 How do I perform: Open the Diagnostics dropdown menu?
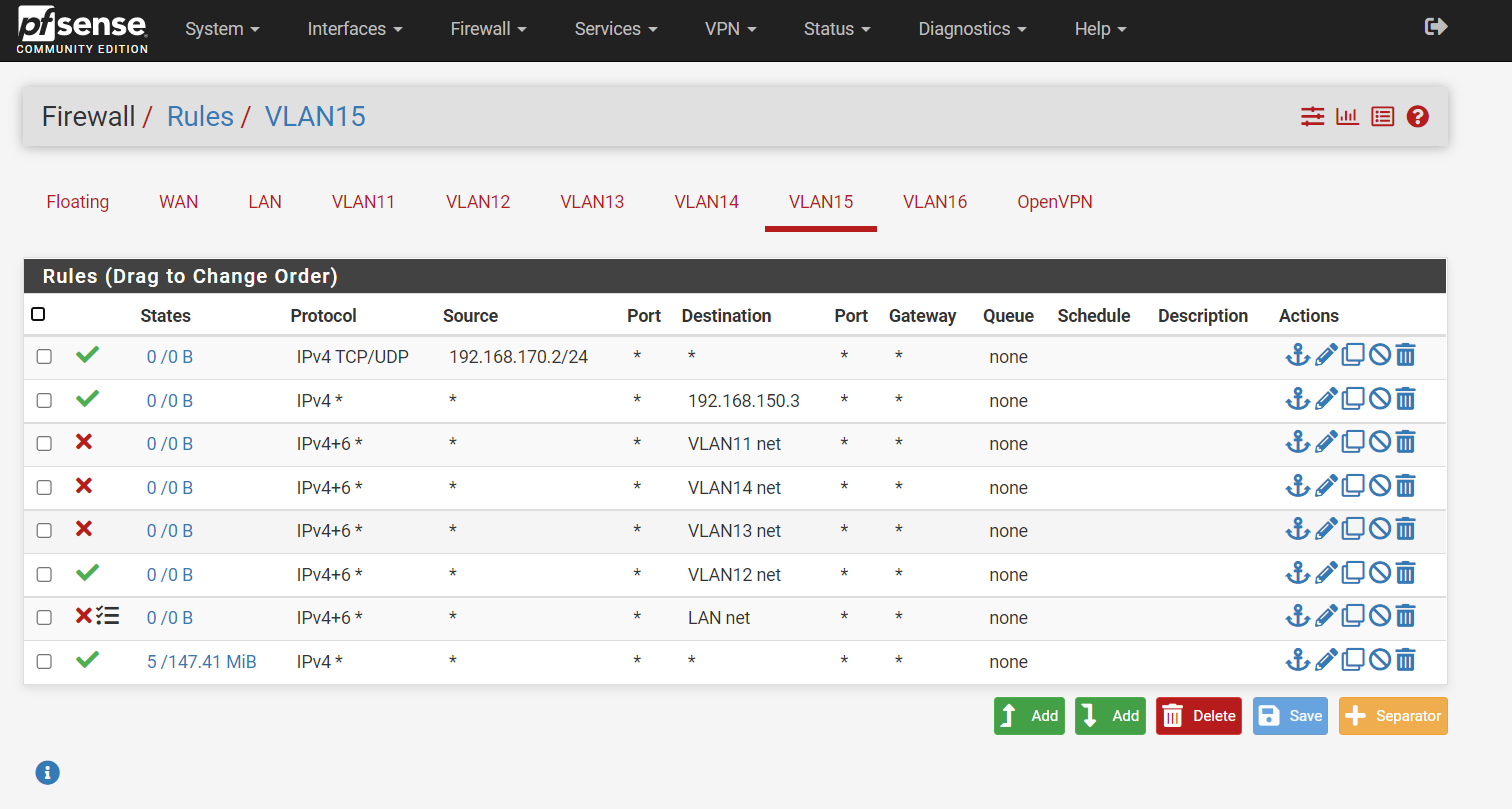tap(972, 29)
